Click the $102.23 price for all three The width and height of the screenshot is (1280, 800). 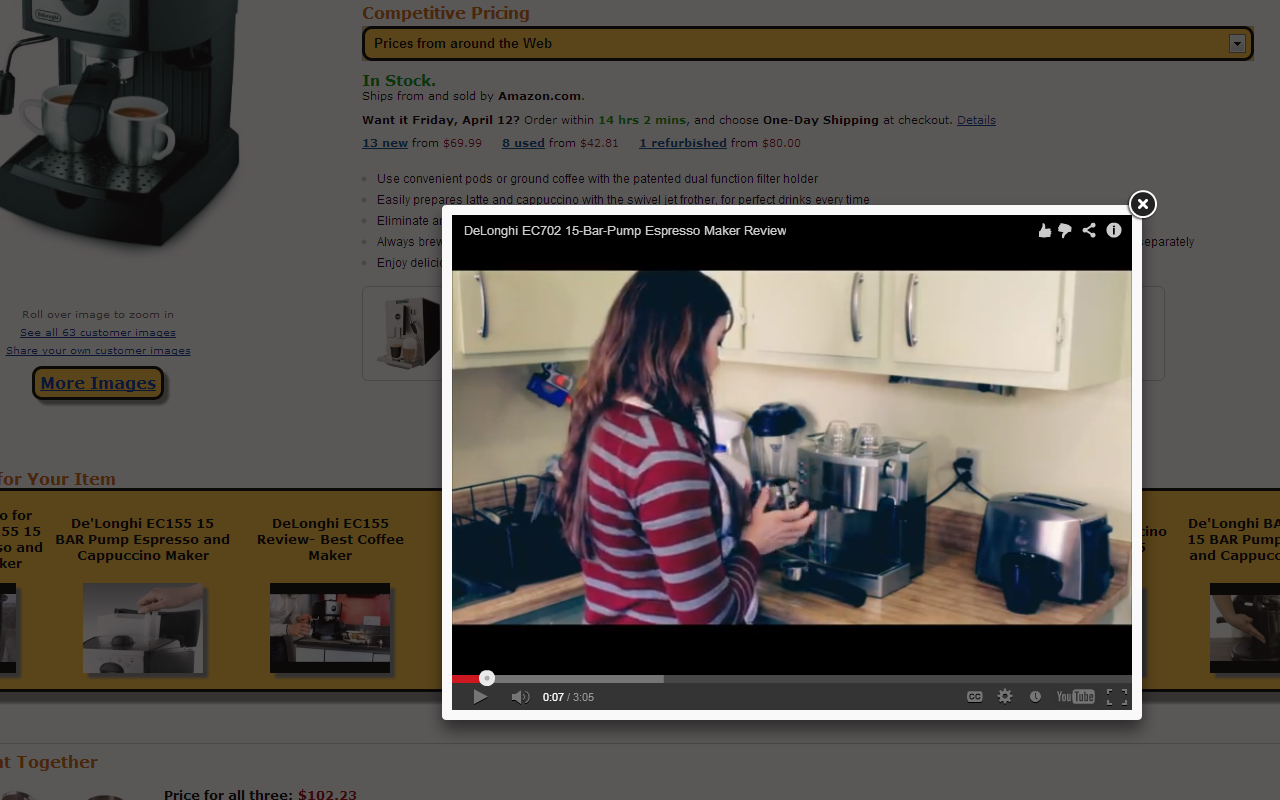coord(327,795)
